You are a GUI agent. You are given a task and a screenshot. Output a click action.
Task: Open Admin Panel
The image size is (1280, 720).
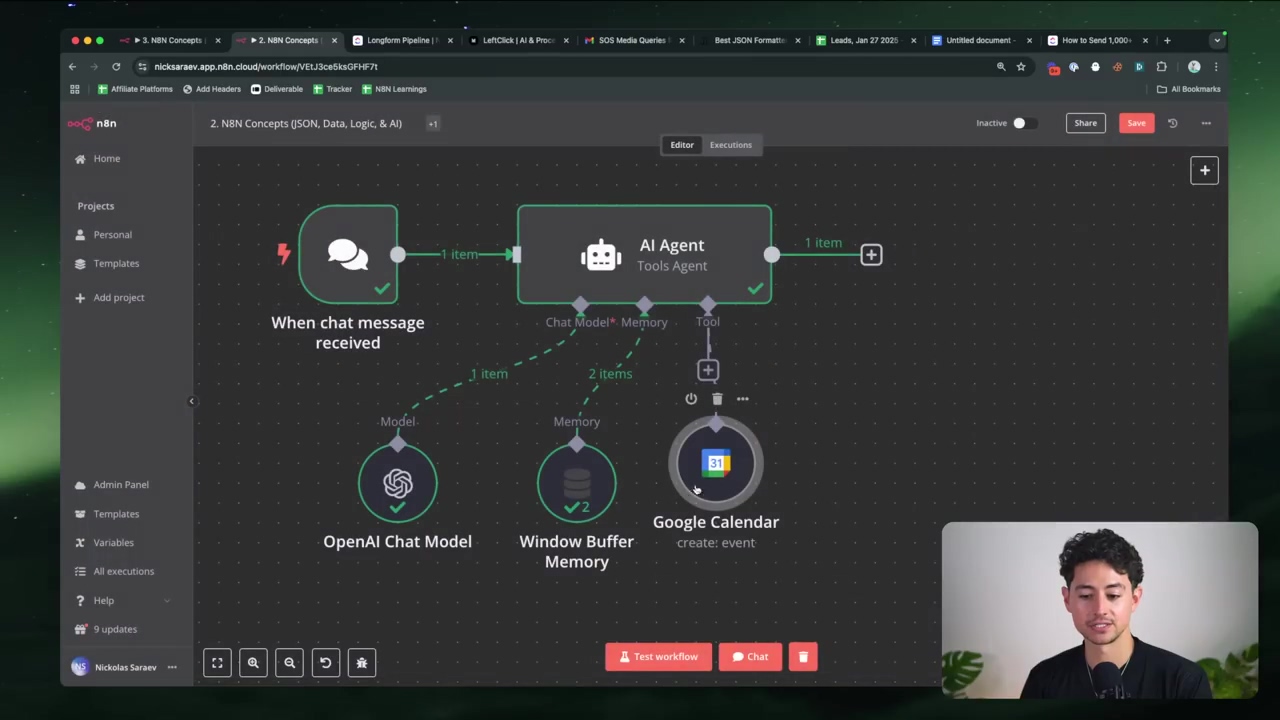click(x=111, y=484)
